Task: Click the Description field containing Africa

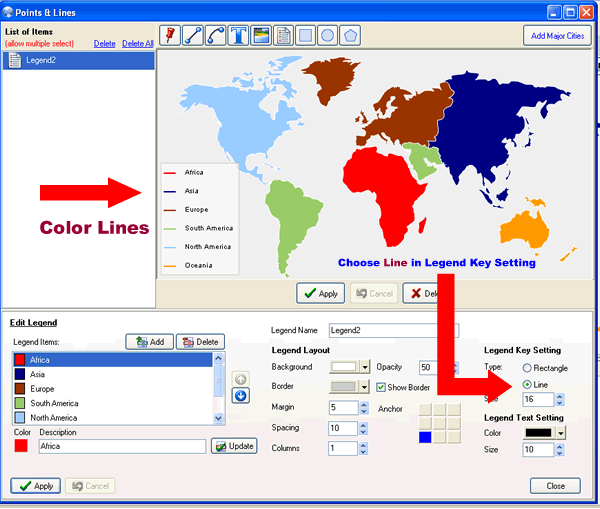Action: 122,446
